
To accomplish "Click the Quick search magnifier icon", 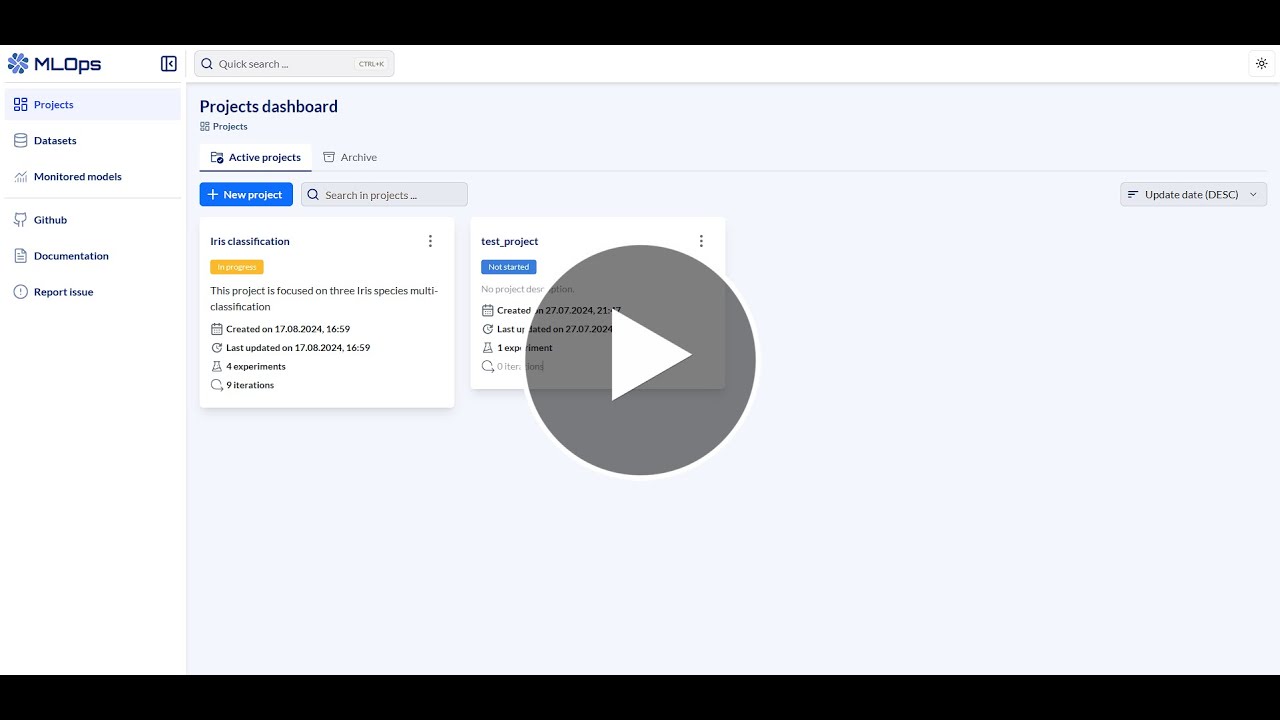I will pos(207,64).
